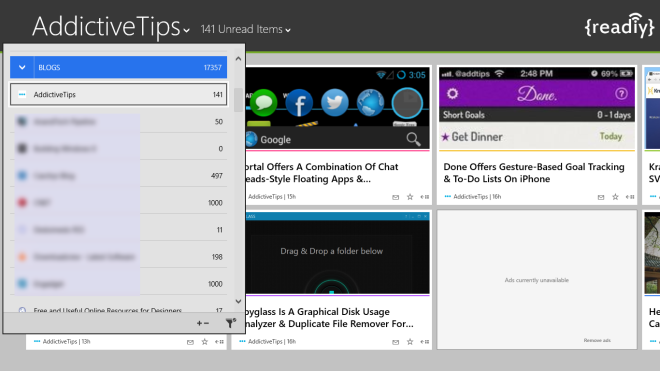Click the send-to icon on the 13h article
Screen dimensions: 660x371
point(219,342)
